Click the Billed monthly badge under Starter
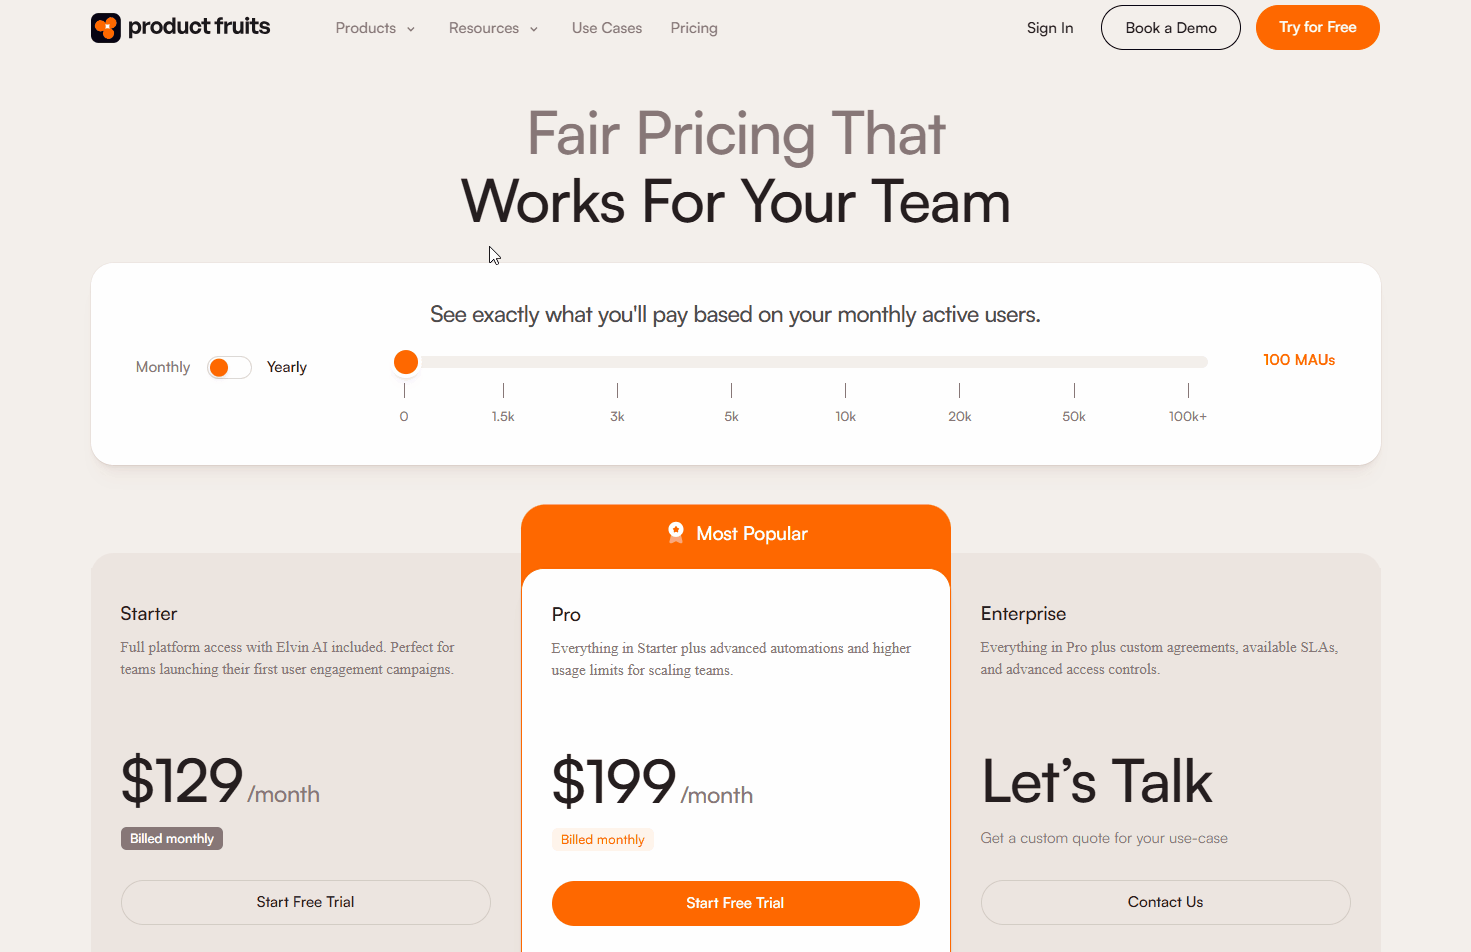1471x952 pixels. coord(172,838)
